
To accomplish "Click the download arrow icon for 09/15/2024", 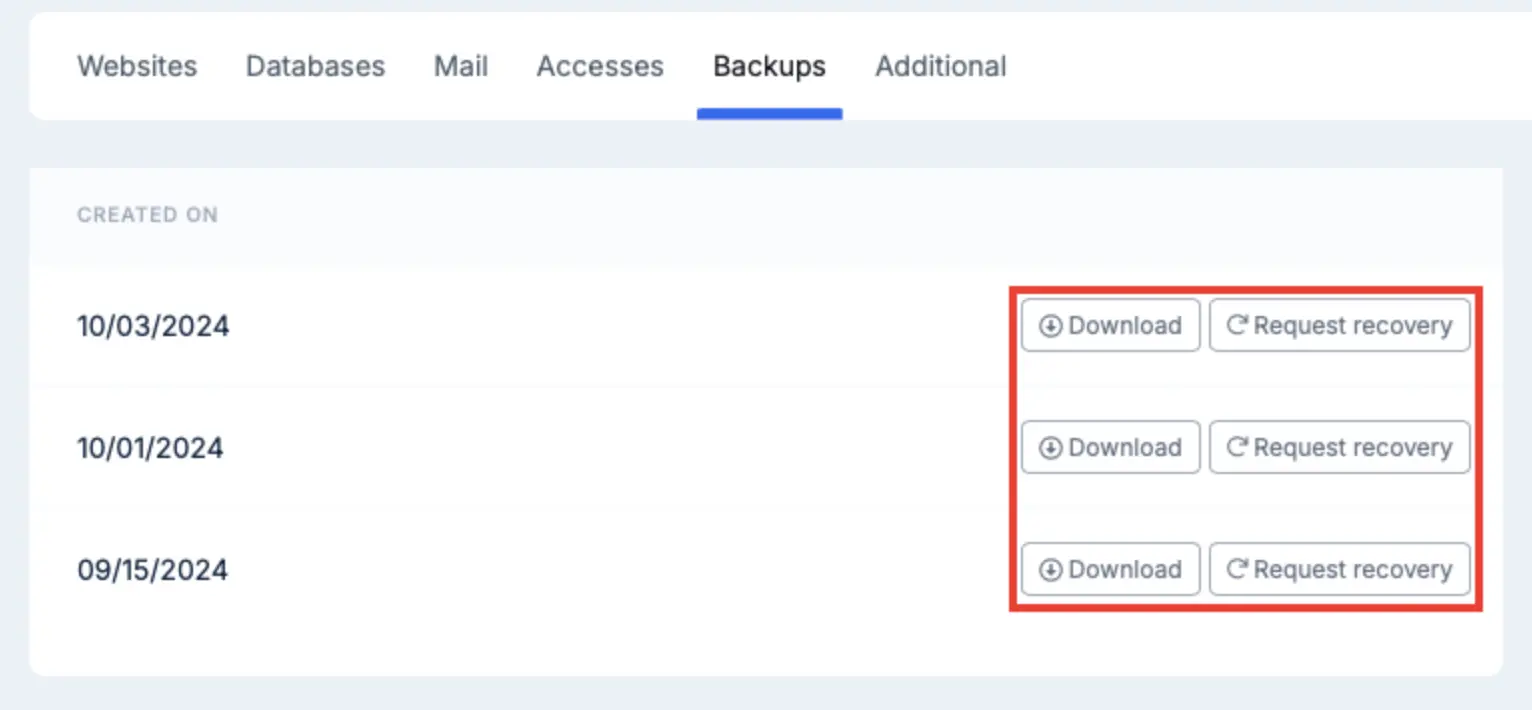I will click(x=1050, y=570).
